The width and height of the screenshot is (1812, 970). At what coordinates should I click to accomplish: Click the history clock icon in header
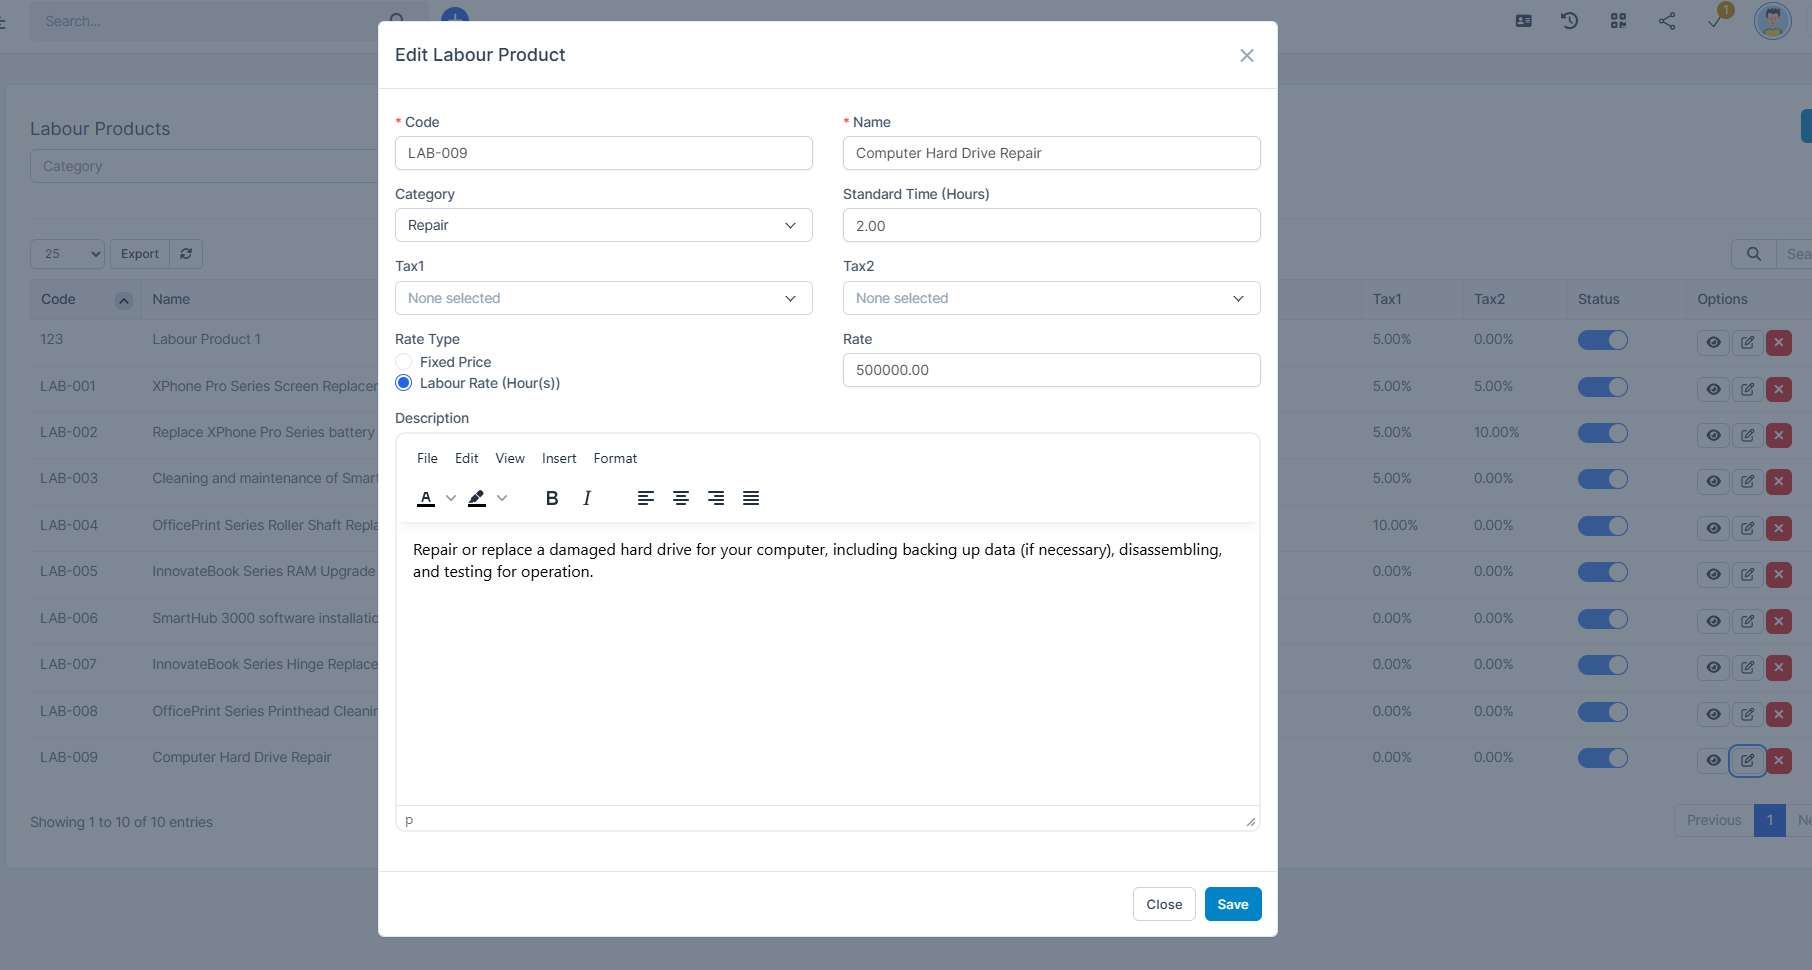1569,21
